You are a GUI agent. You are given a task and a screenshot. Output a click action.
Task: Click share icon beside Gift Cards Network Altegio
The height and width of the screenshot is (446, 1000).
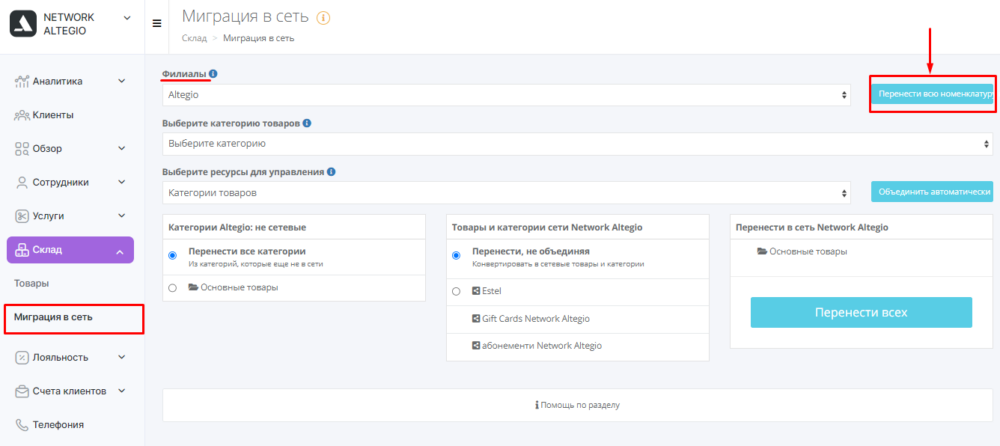click(x=475, y=318)
